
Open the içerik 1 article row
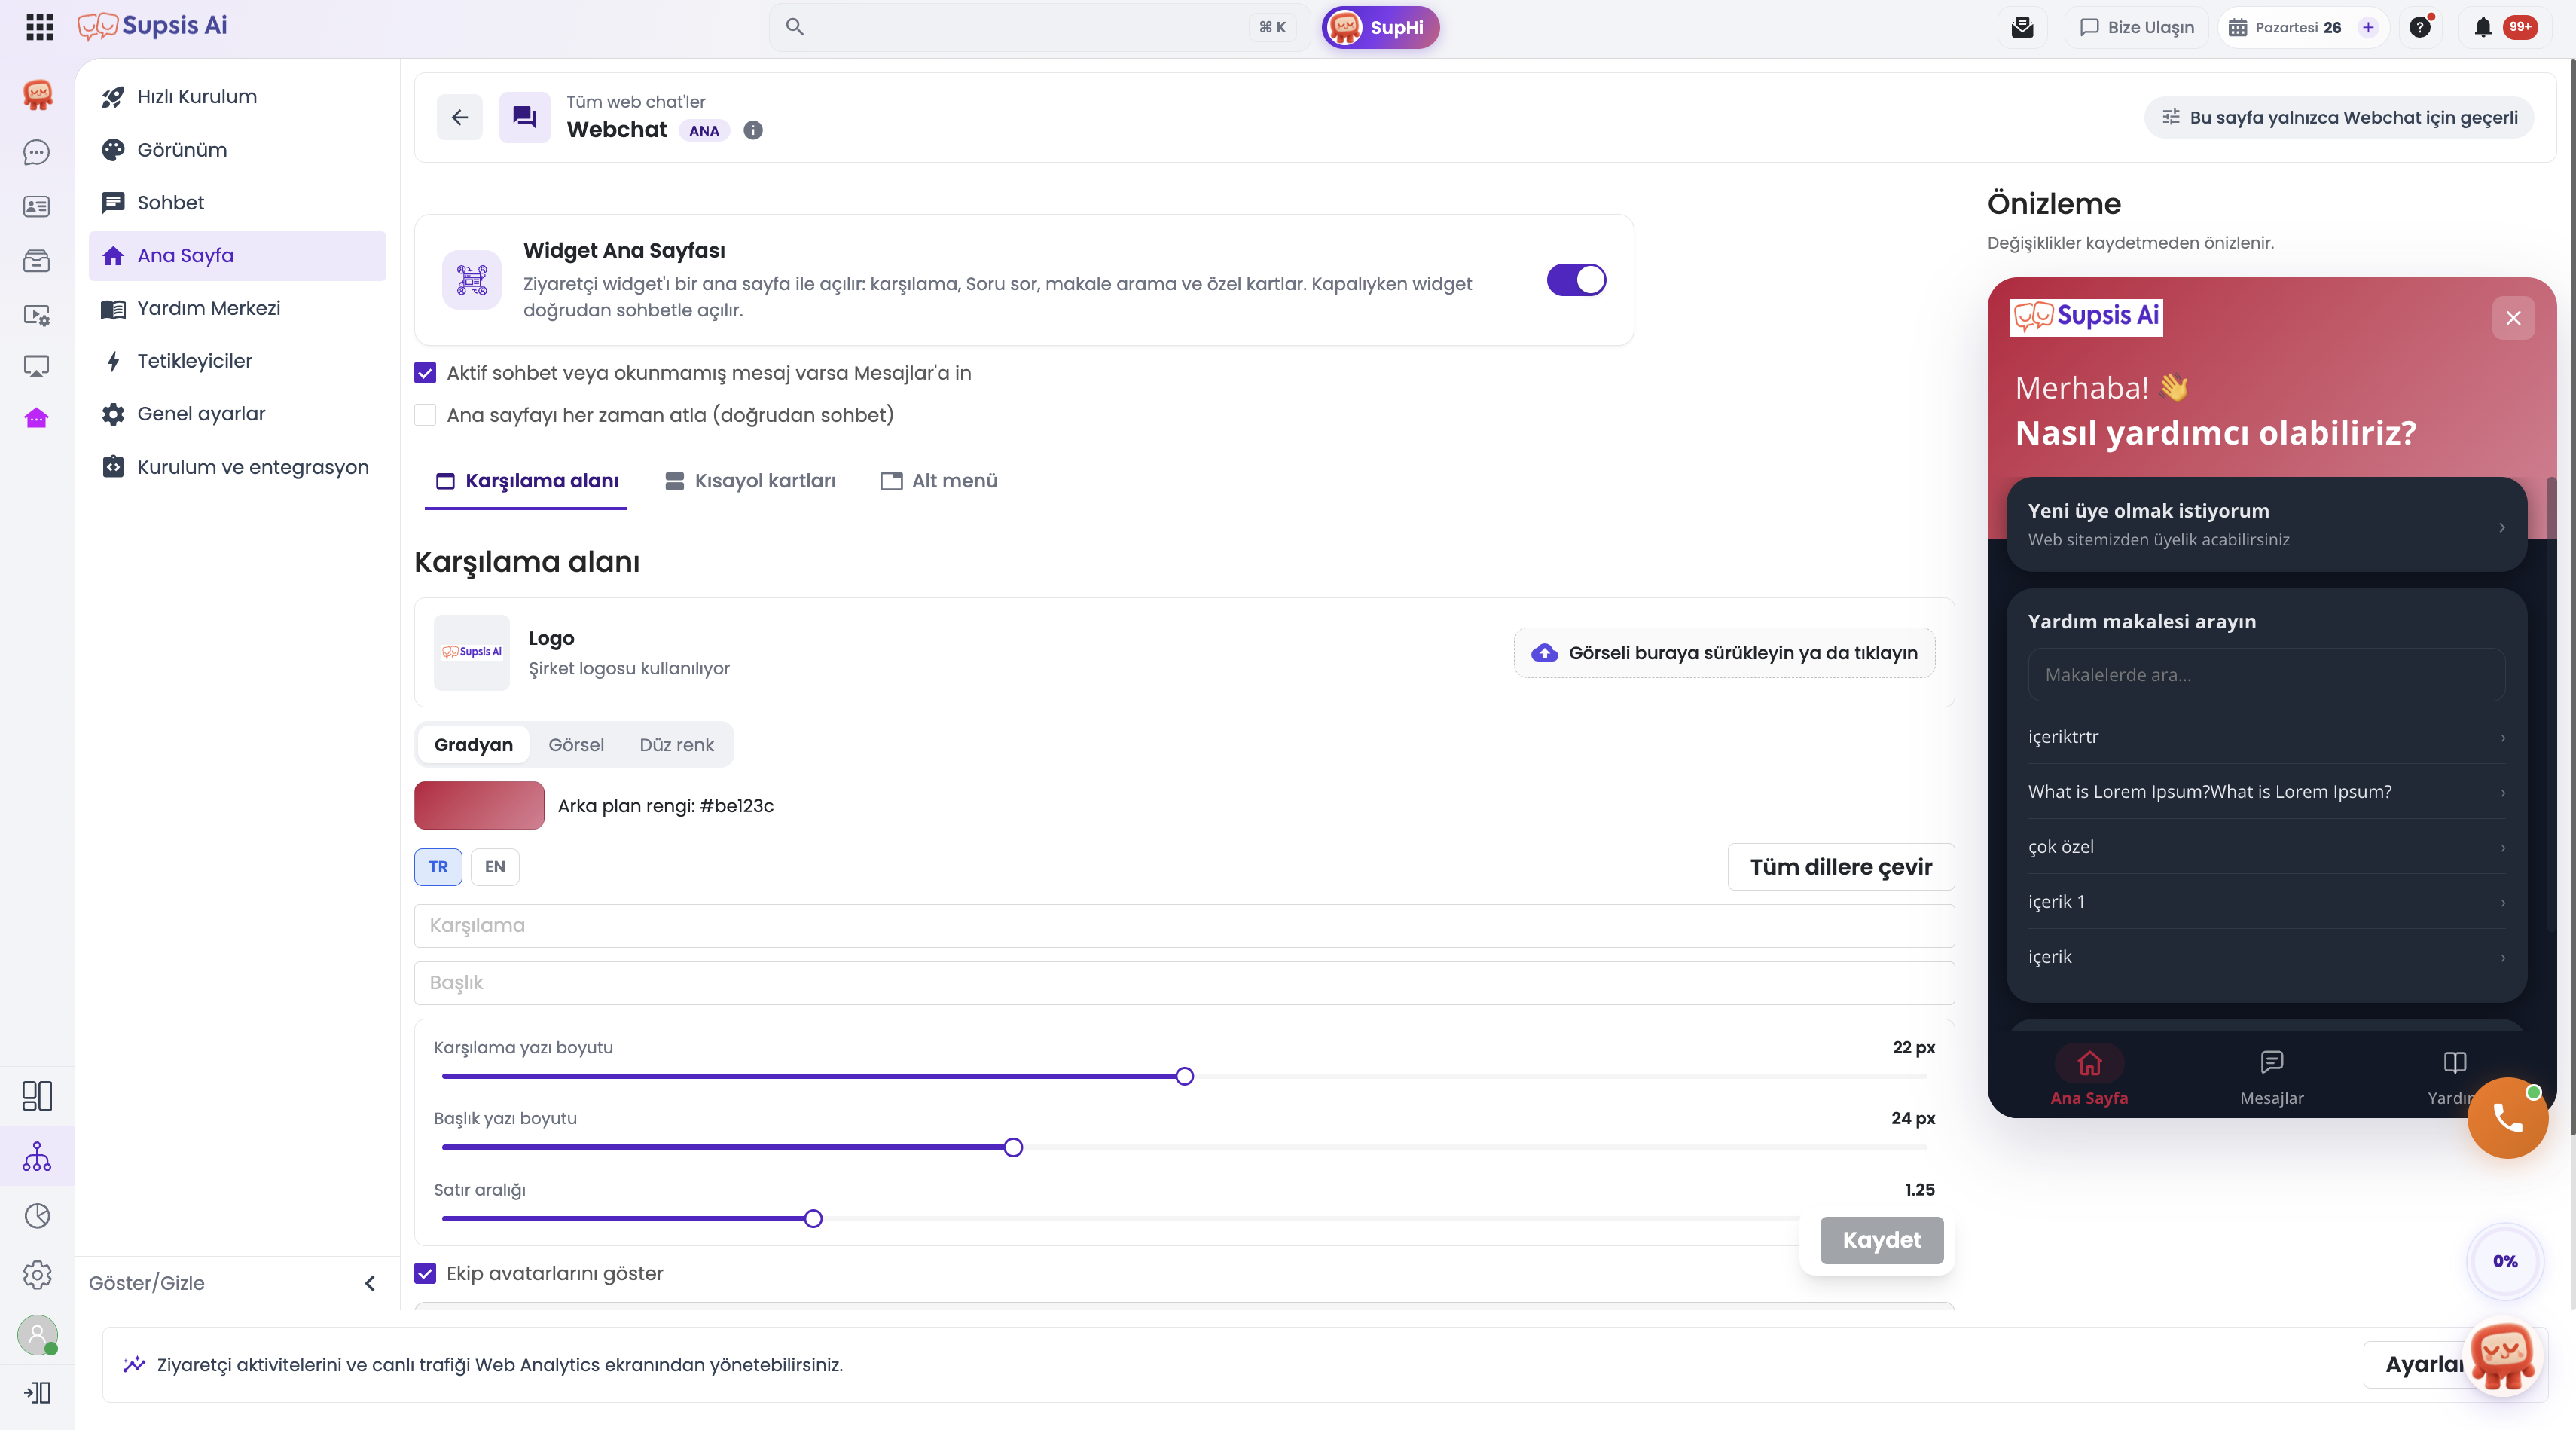[x=2266, y=902]
